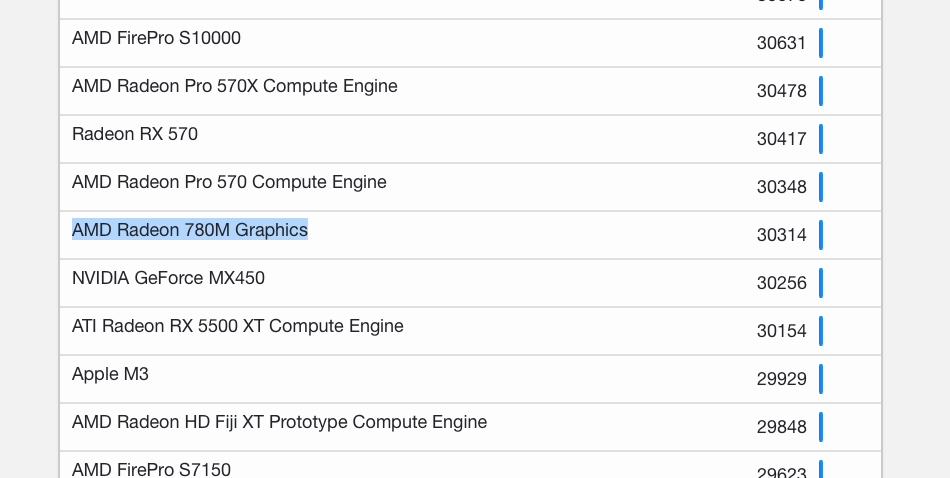Click the blue bar next to 30631
The image size is (950, 478).
tap(821, 43)
